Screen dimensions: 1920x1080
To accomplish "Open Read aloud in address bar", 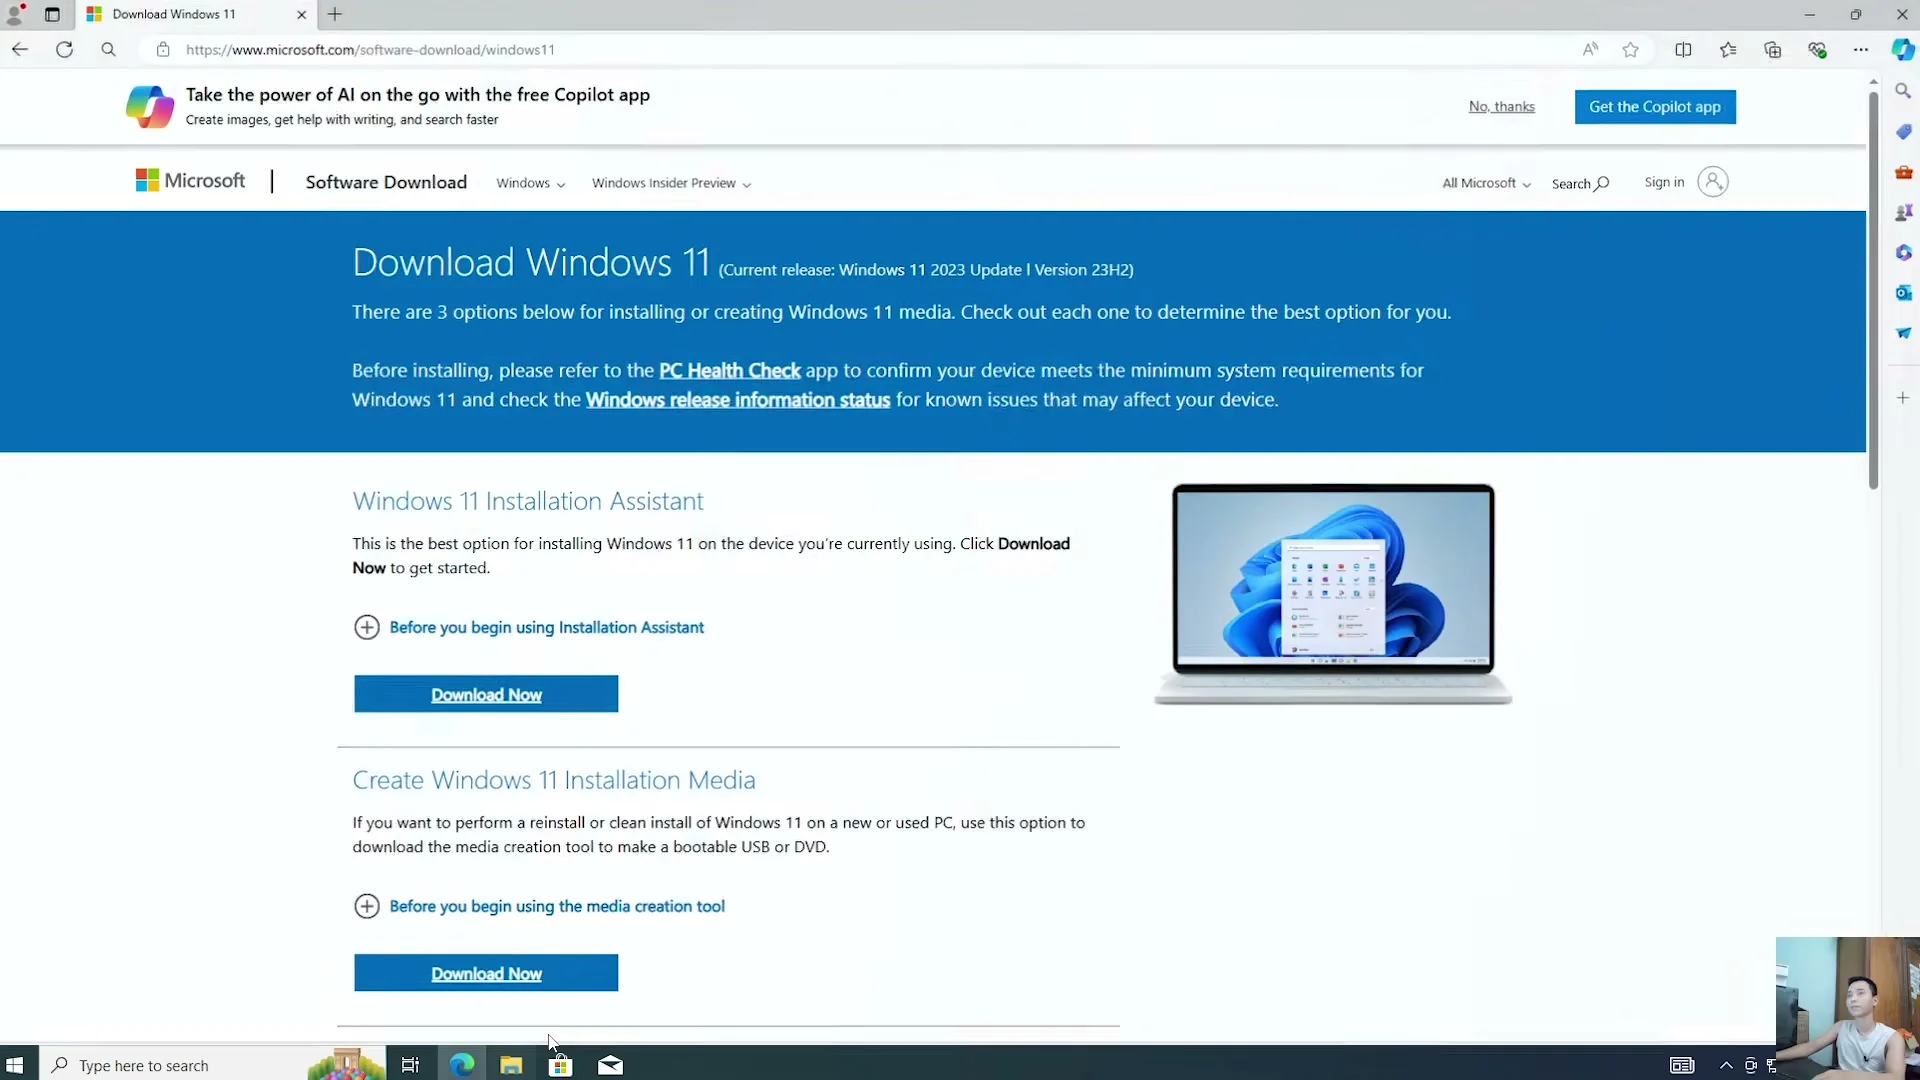I will click(x=1590, y=49).
